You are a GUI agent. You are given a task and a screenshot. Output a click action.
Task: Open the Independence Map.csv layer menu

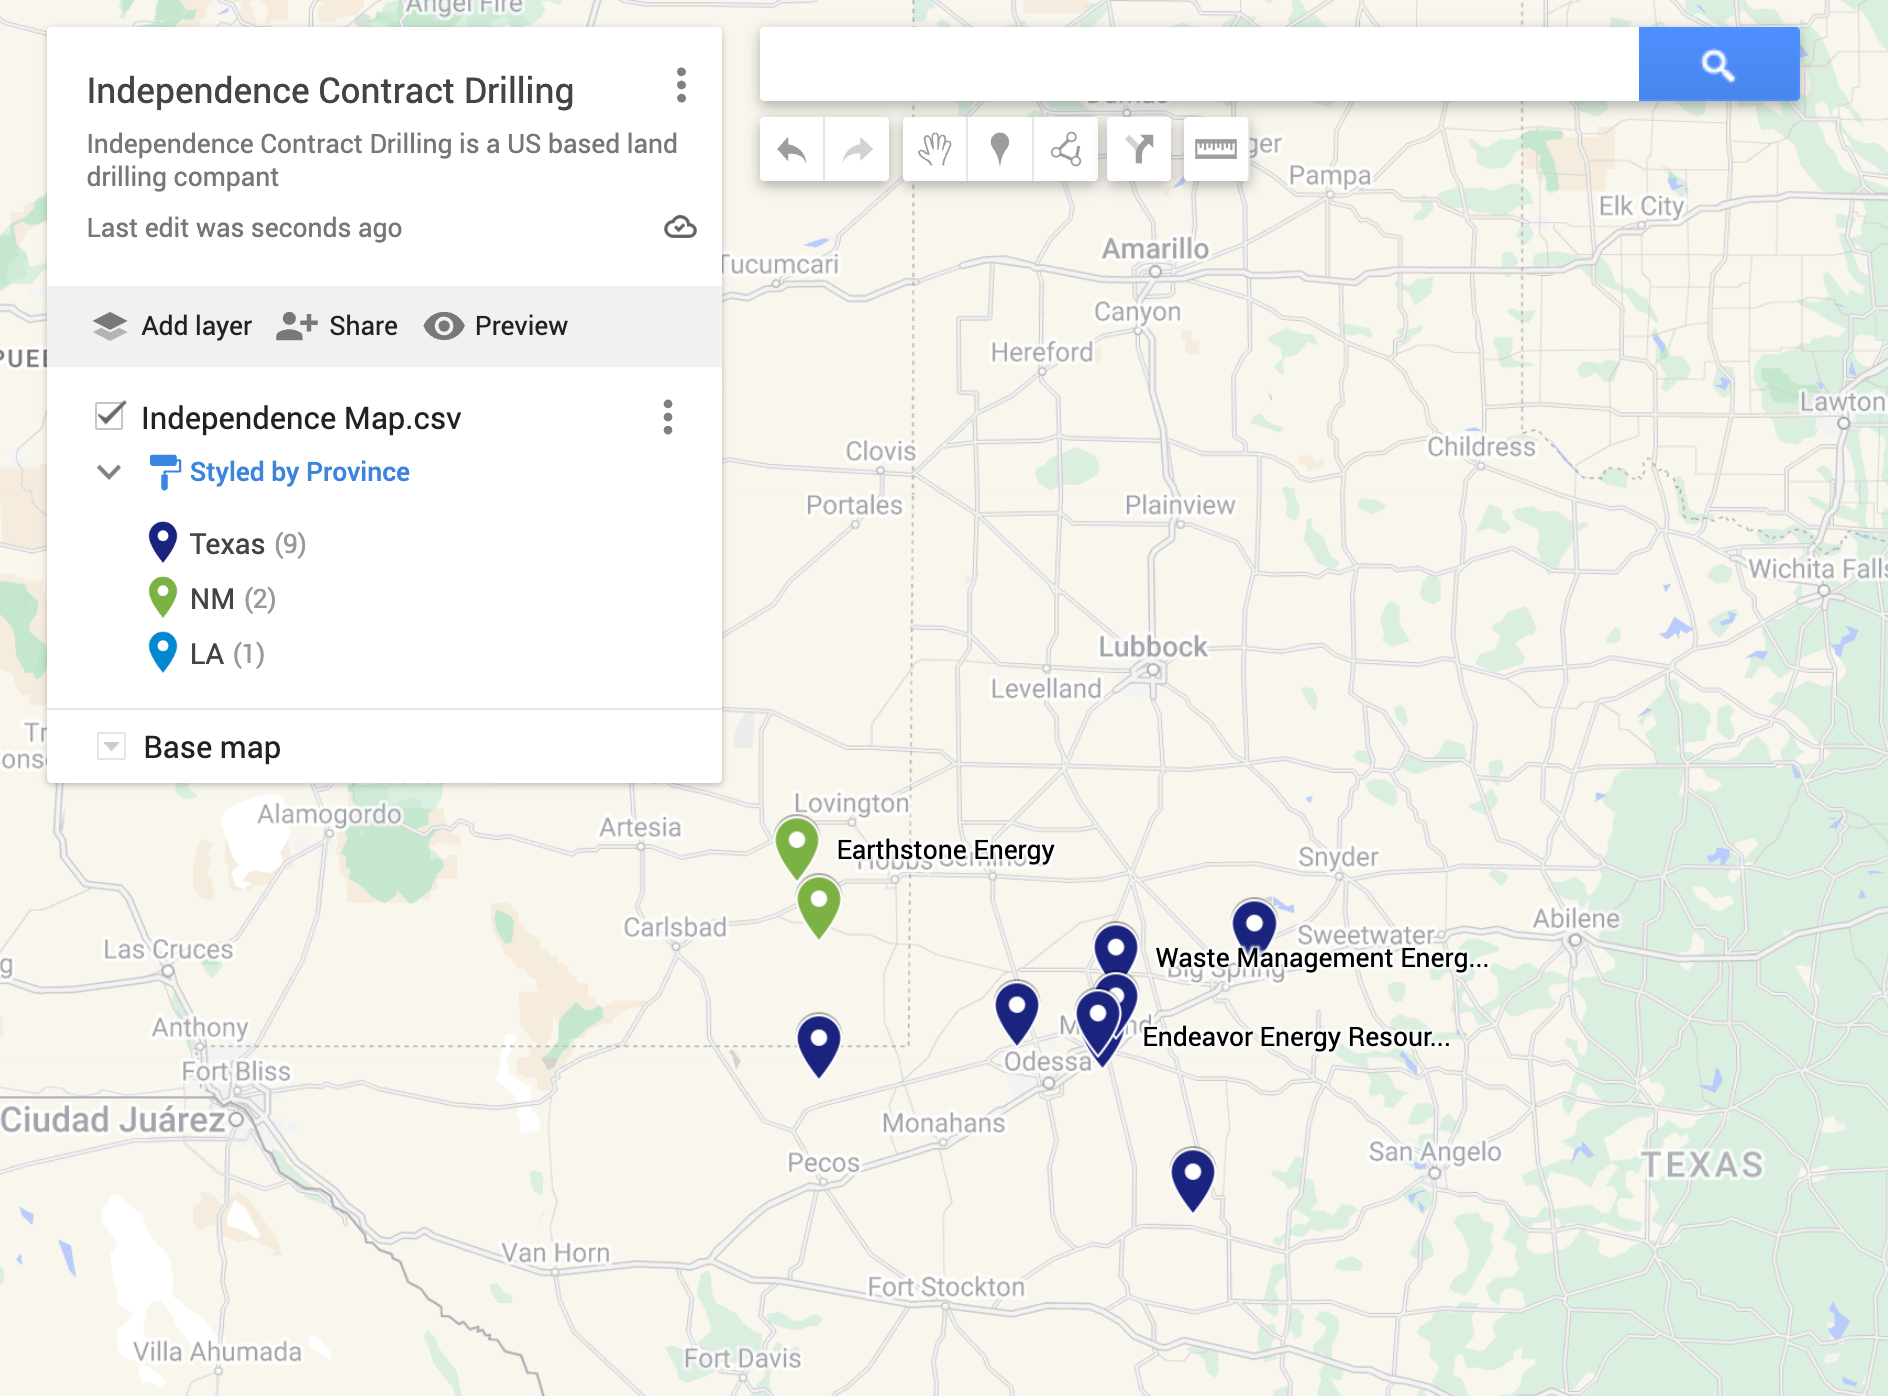pyautogui.click(x=667, y=417)
